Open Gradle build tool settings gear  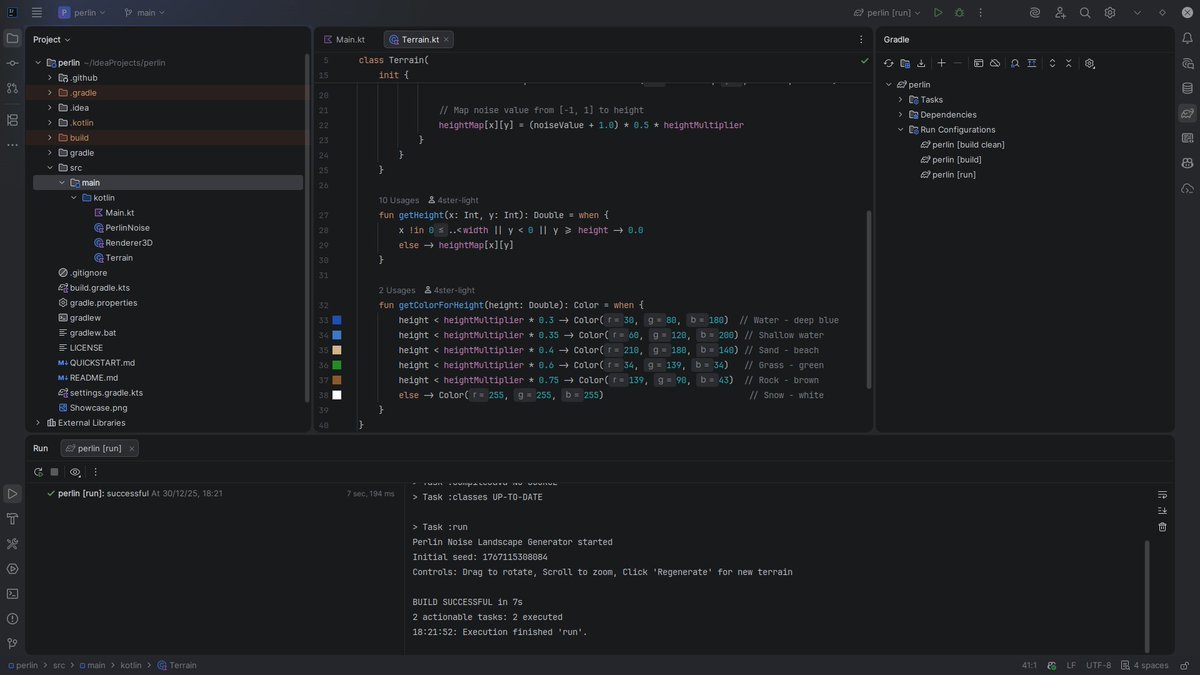tap(1090, 63)
